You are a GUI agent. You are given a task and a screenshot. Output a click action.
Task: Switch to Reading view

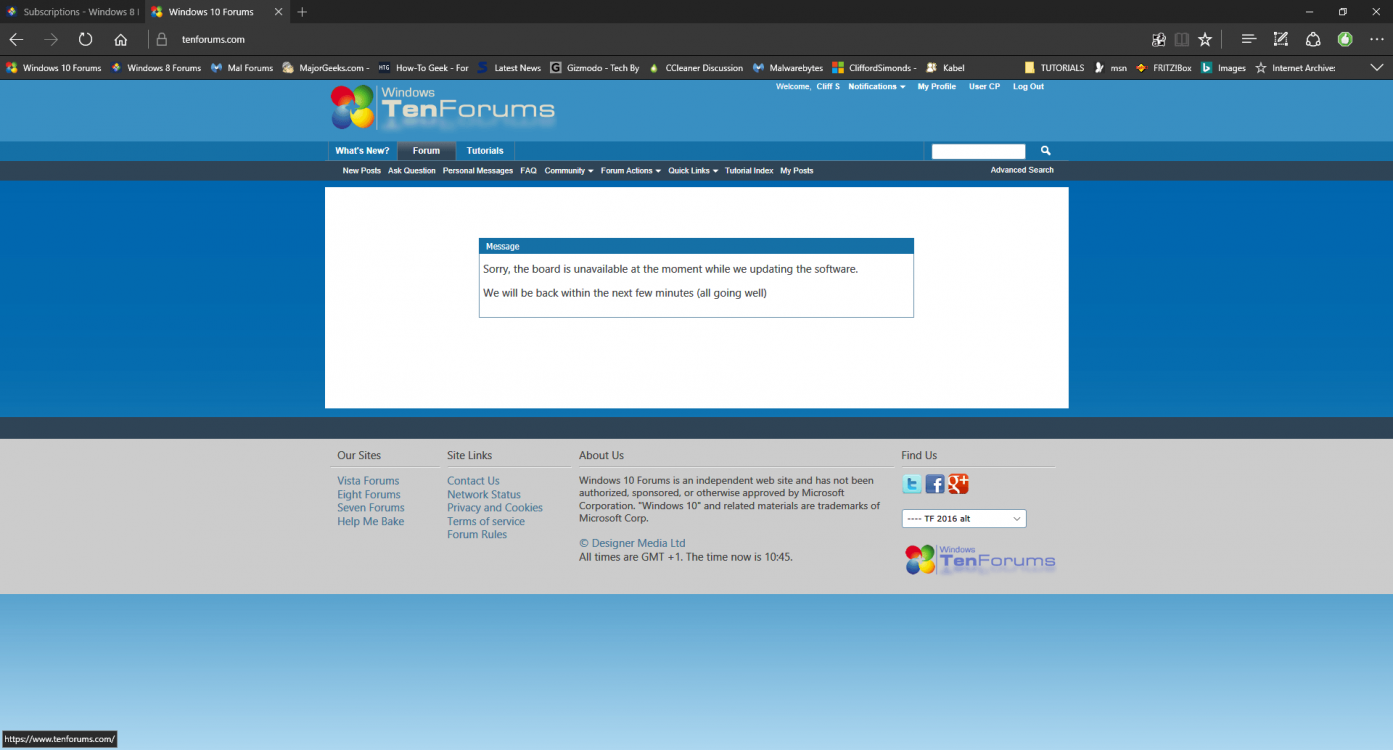tap(1182, 40)
